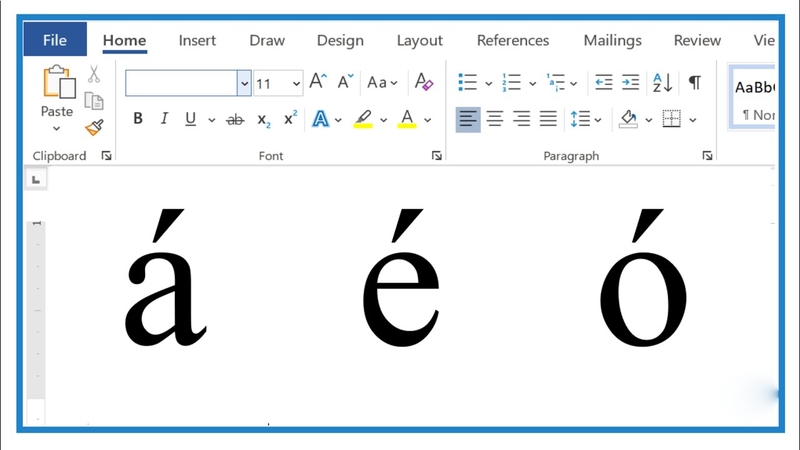Screen dimensions: 800x450
Task: Click the Paste clipboard icon
Action: coord(59,82)
